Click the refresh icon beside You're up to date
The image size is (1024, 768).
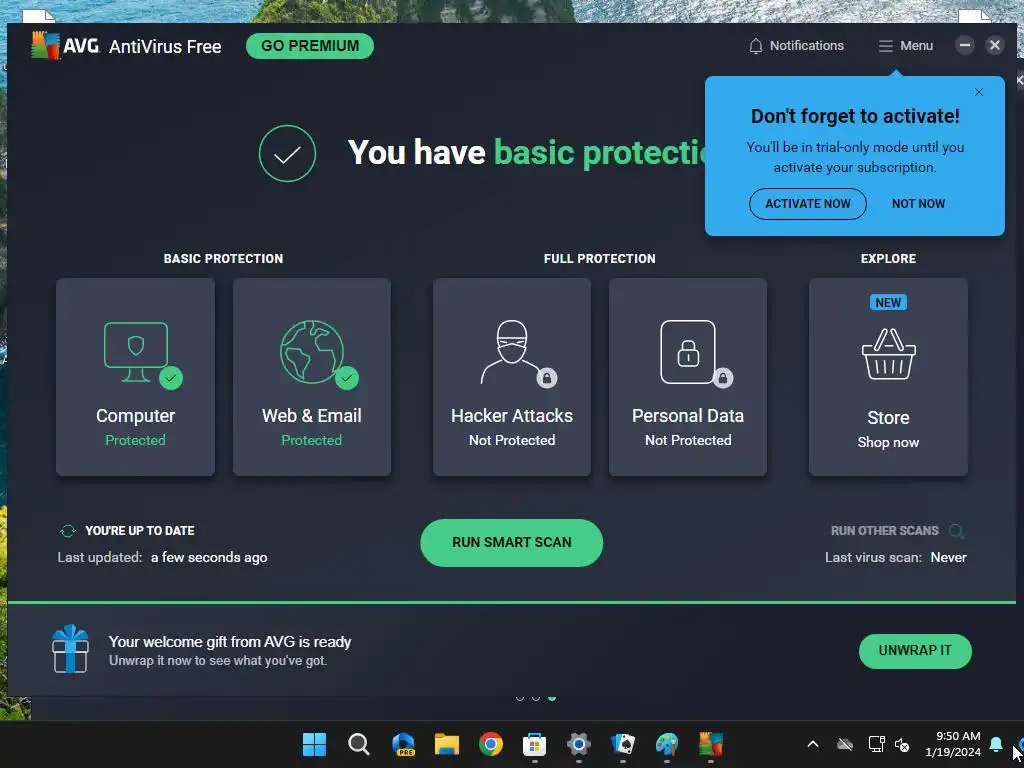tap(67, 531)
